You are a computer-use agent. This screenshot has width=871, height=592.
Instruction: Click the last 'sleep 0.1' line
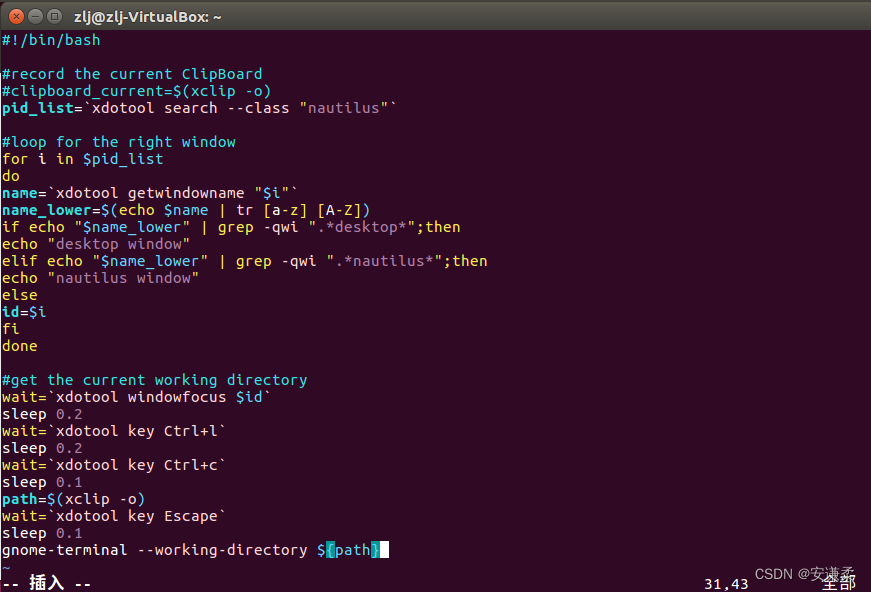42,533
